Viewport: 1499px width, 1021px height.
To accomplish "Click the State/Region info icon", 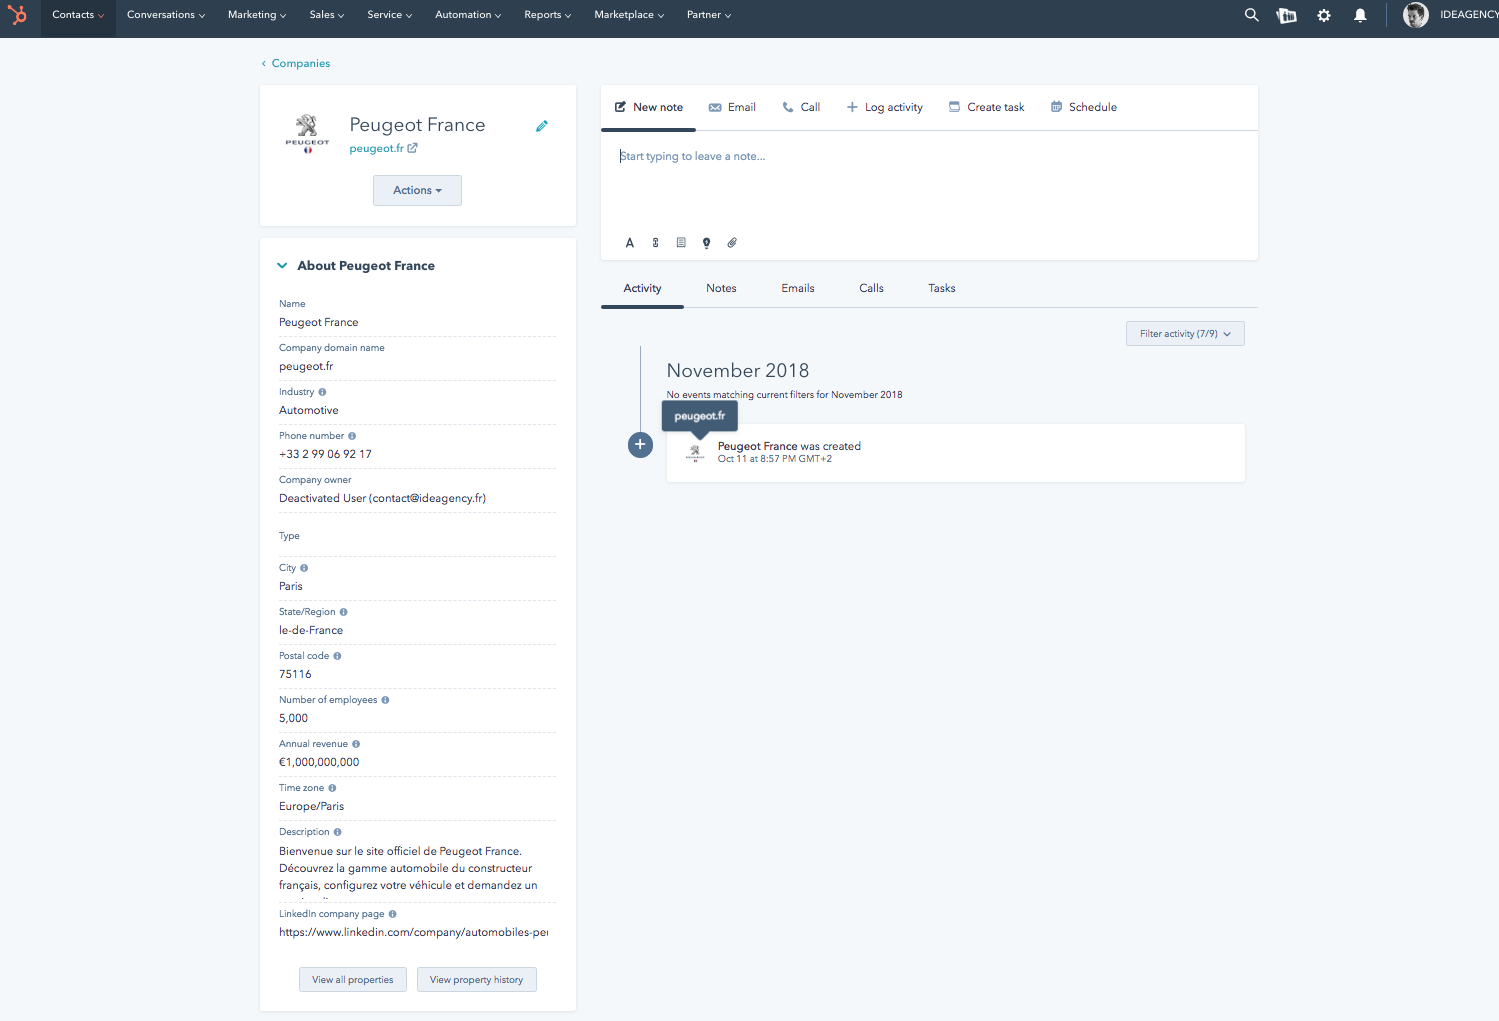I will click(x=344, y=612).
